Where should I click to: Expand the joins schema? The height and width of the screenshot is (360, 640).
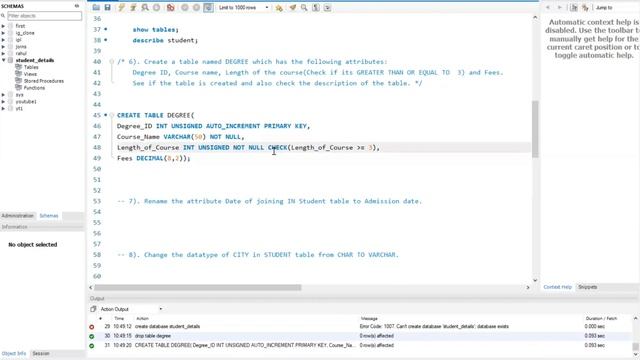click(x=3, y=47)
